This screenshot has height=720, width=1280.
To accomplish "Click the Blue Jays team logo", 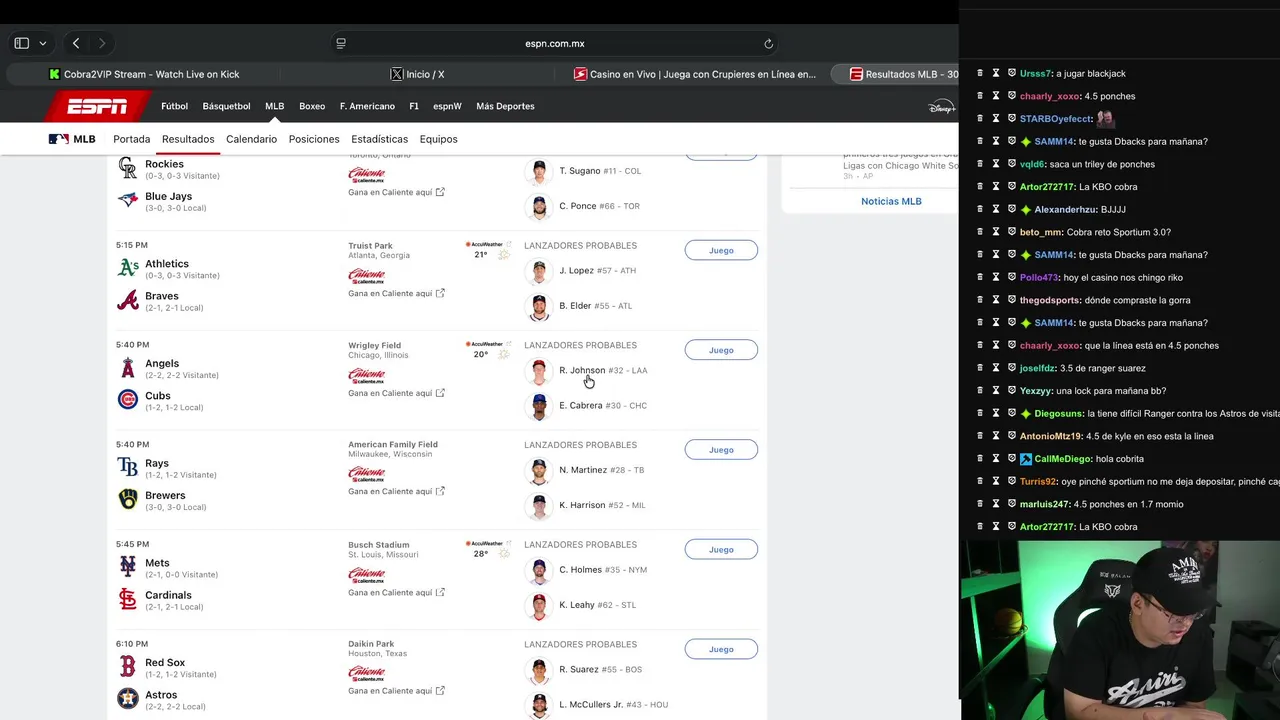I will (x=128, y=200).
